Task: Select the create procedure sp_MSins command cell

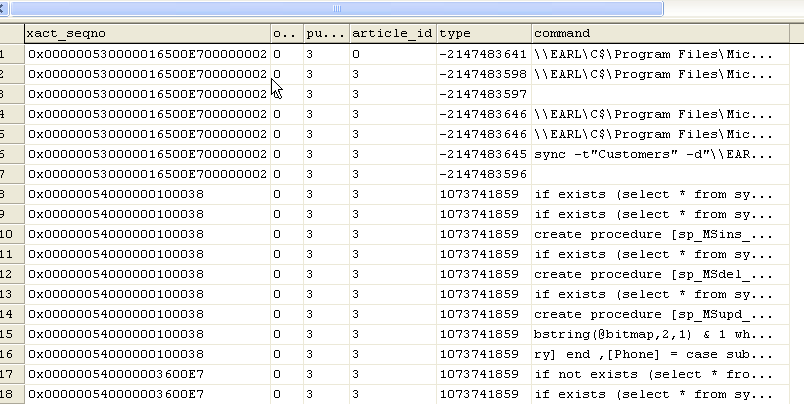Action: point(654,234)
